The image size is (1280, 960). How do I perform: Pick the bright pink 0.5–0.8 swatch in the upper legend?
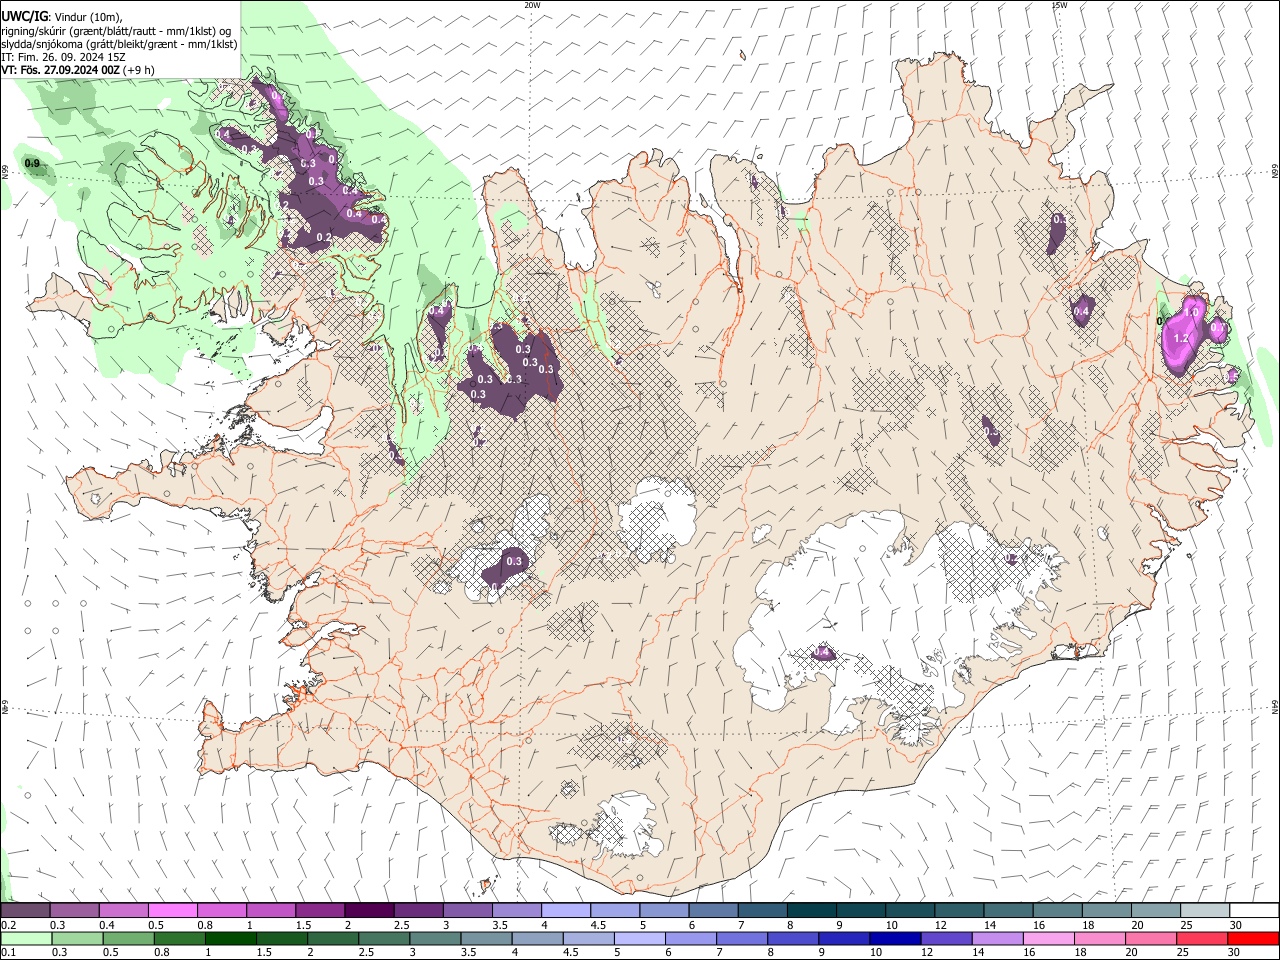(172, 911)
